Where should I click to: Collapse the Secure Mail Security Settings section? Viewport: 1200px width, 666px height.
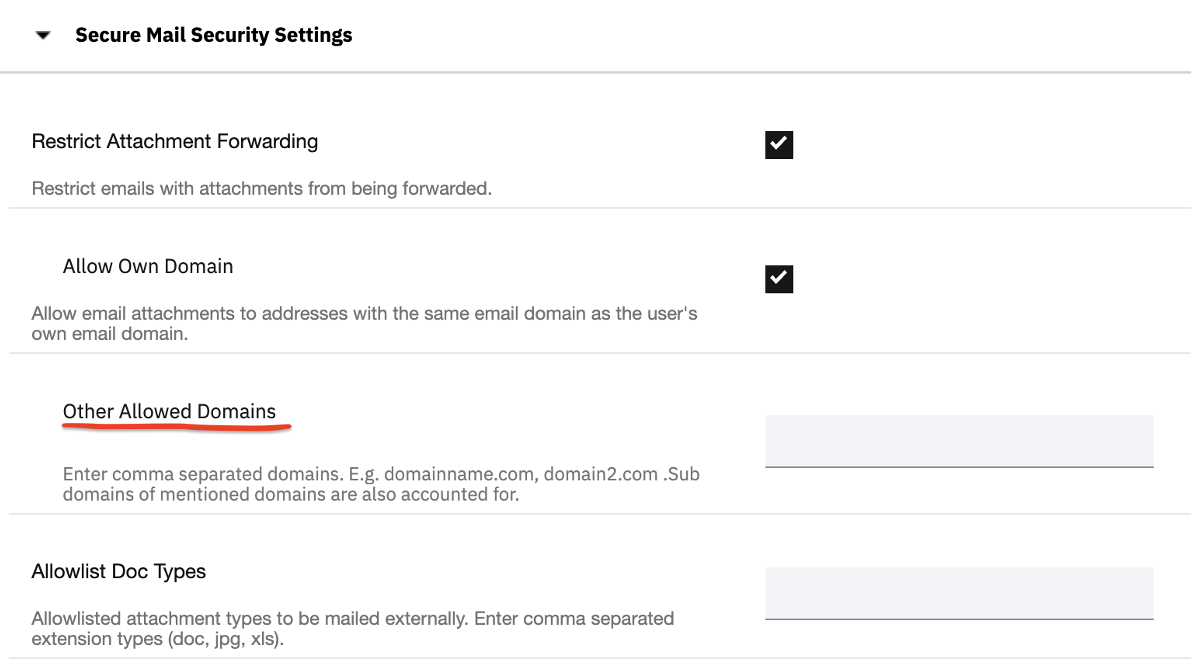(42, 36)
